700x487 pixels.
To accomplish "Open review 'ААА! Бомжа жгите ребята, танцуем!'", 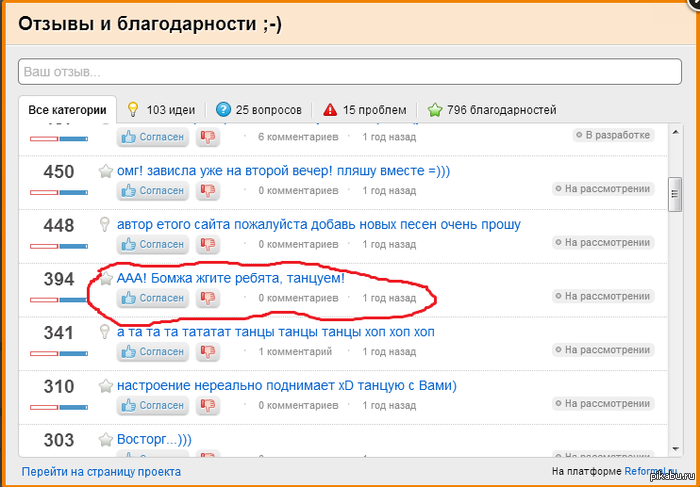I will [x=230, y=278].
